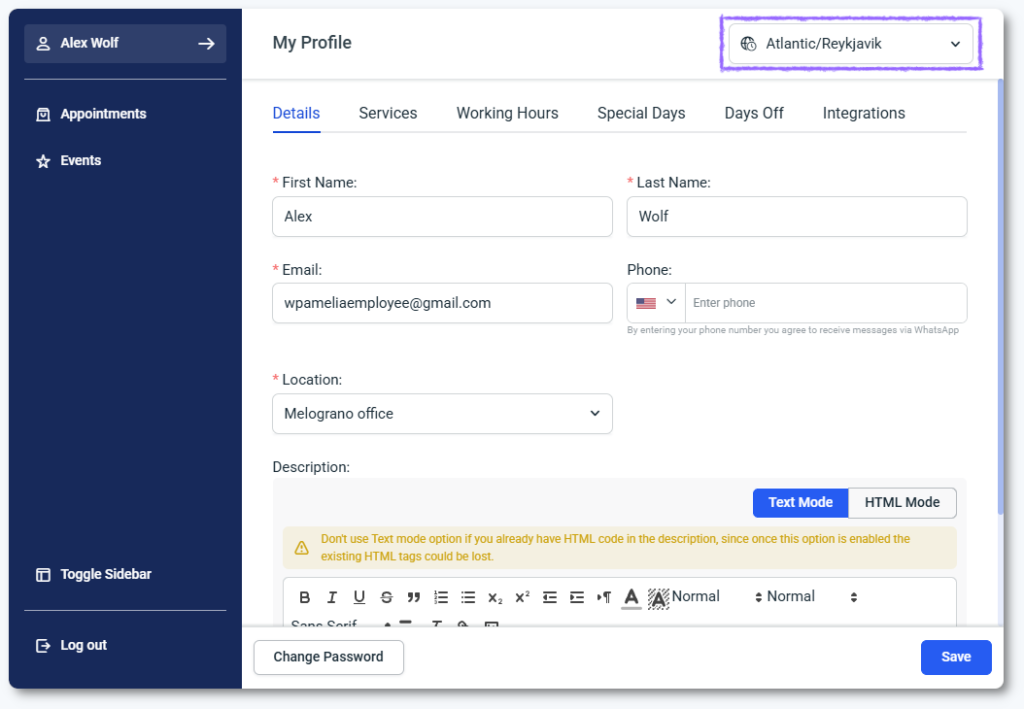Open the Atlantic/Reykjavik timezone dropdown

tap(850, 44)
